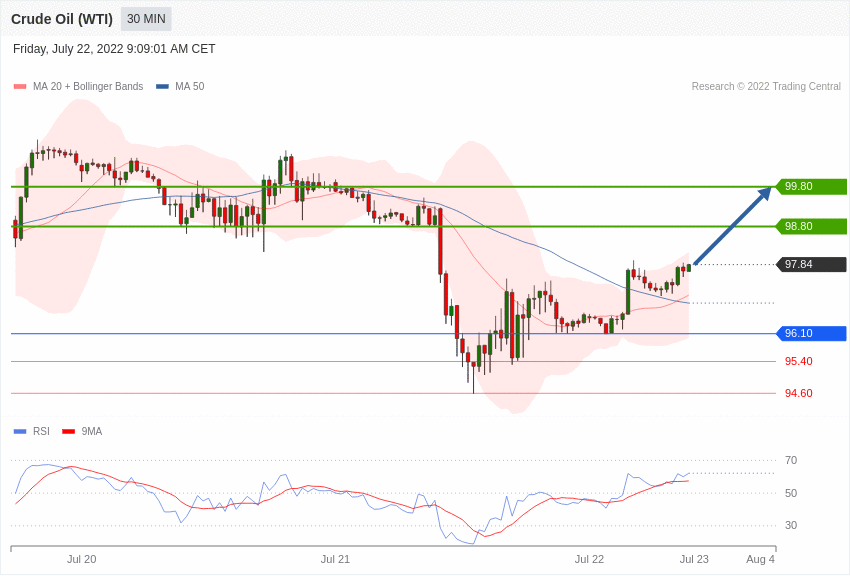The image size is (850, 576).
Task: Click the 94.60 red support value
Action: coord(799,393)
